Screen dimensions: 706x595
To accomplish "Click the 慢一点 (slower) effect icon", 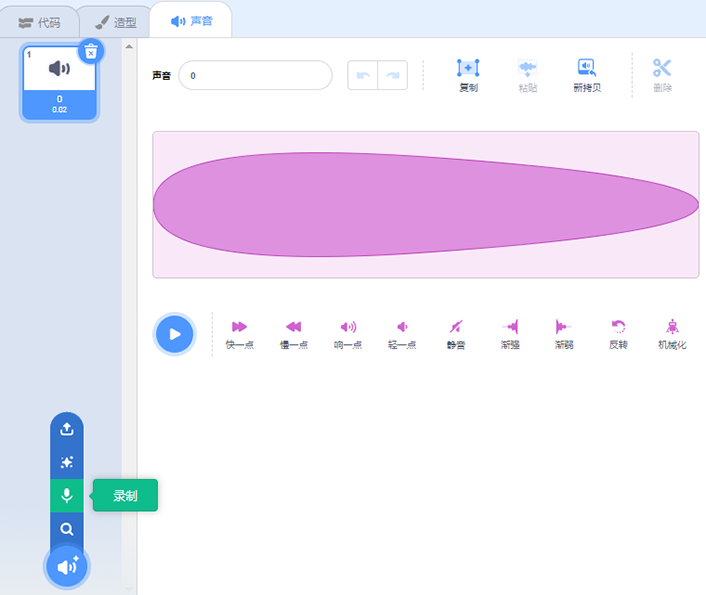I will tap(293, 327).
